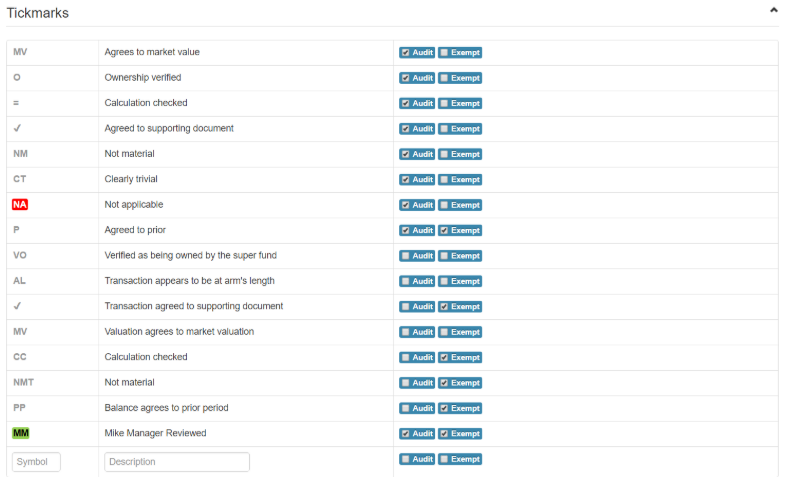Click the AL arm's length tickmark symbol
The image size is (788, 488).
(20, 281)
